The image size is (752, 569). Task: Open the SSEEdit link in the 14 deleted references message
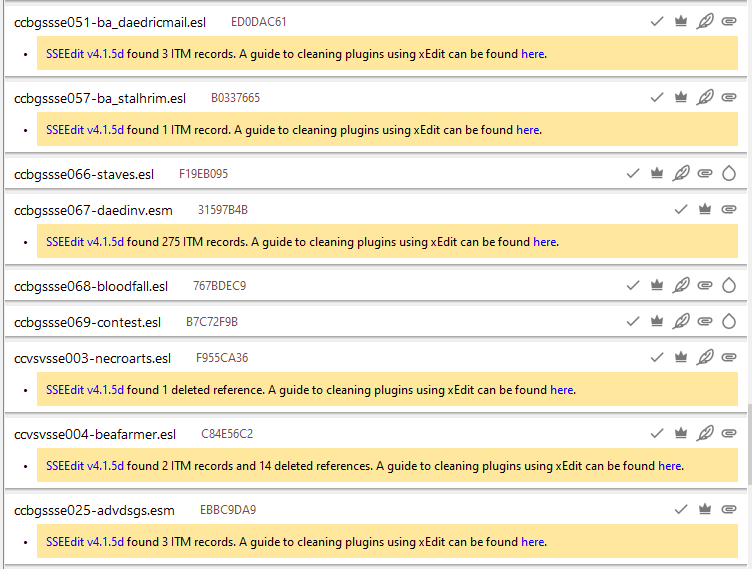click(x=85, y=466)
